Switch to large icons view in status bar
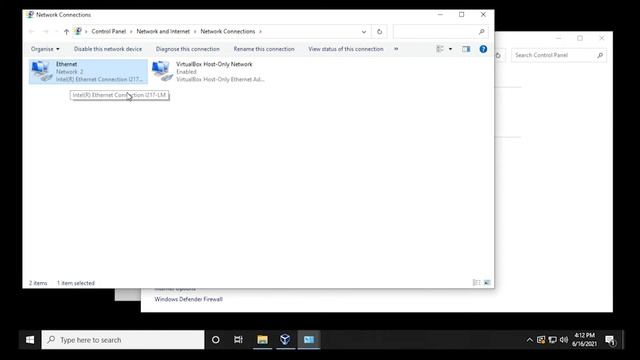 [487, 282]
